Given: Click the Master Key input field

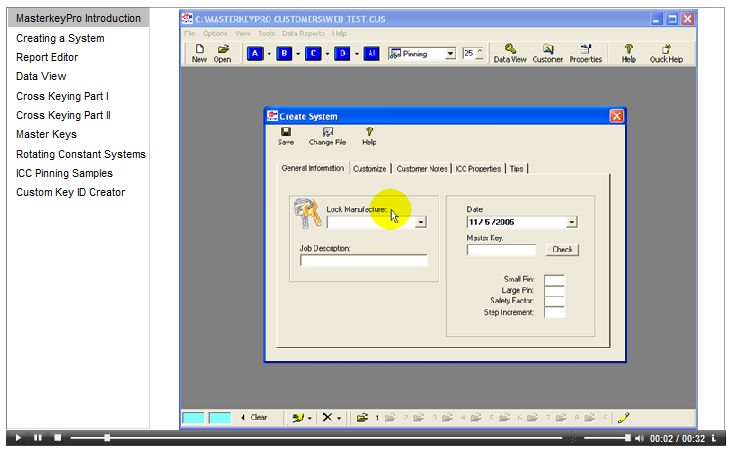Looking at the screenshot, I should 501,250.
